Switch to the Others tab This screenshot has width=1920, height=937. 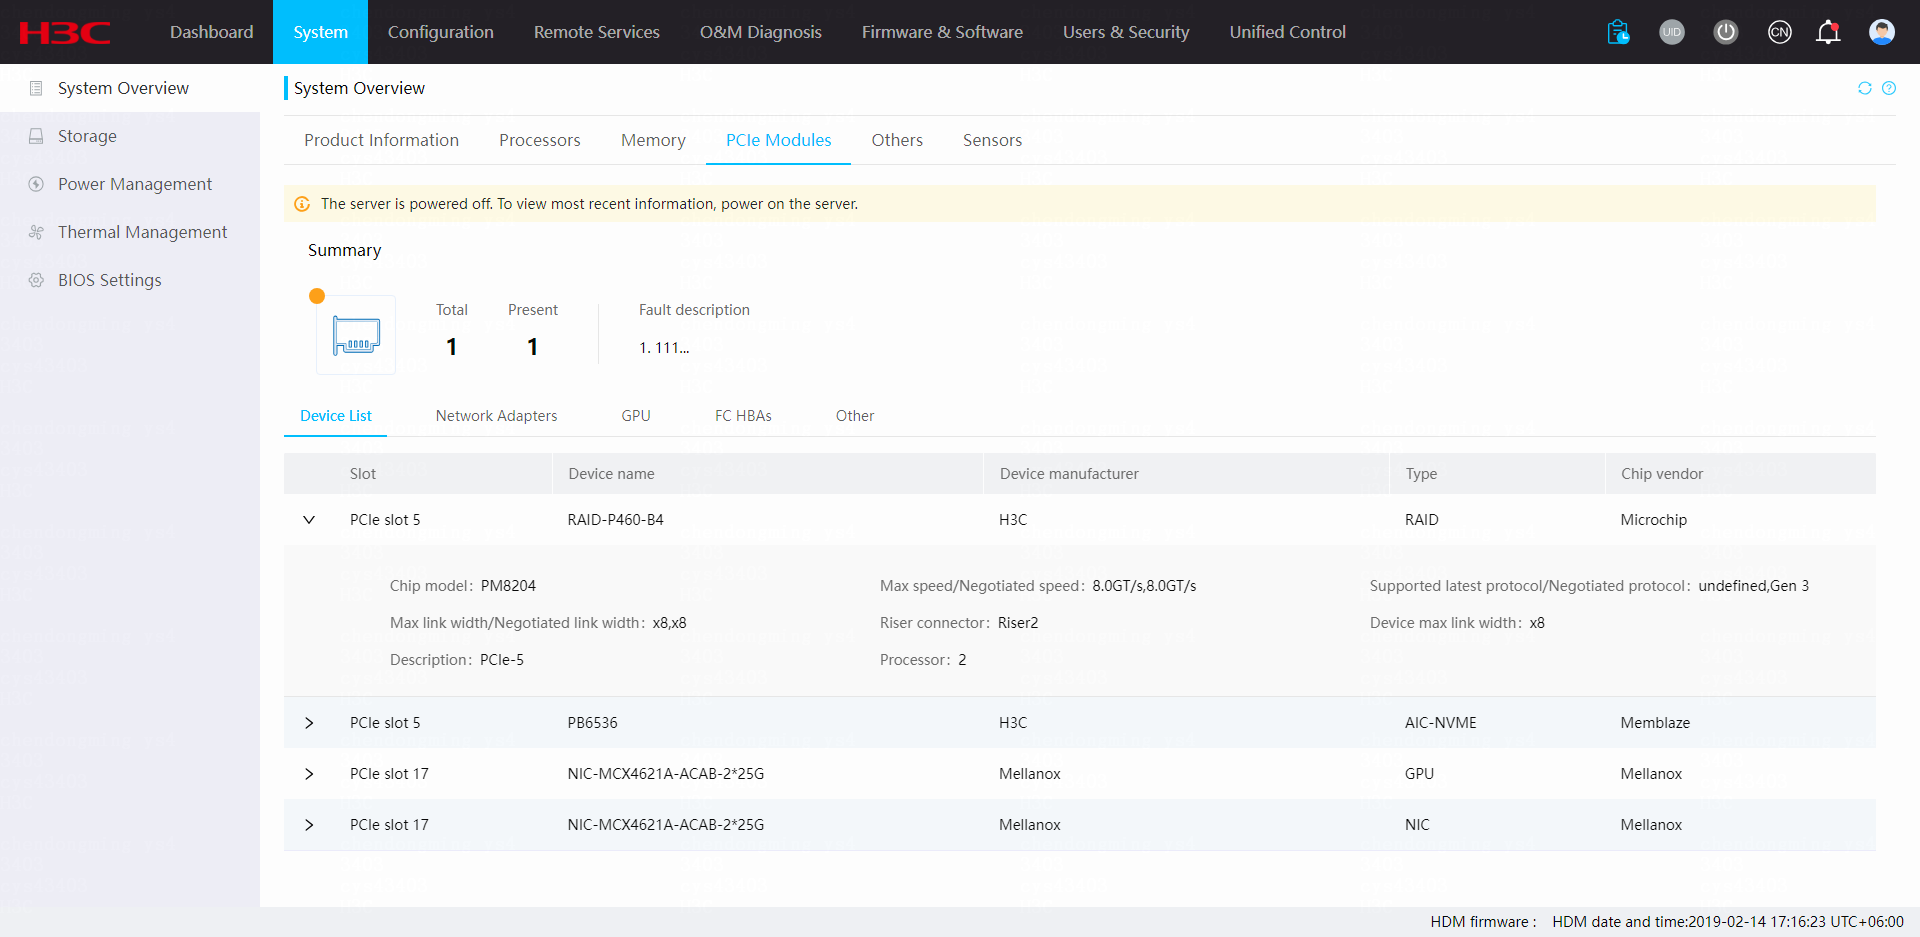[897, 140]
